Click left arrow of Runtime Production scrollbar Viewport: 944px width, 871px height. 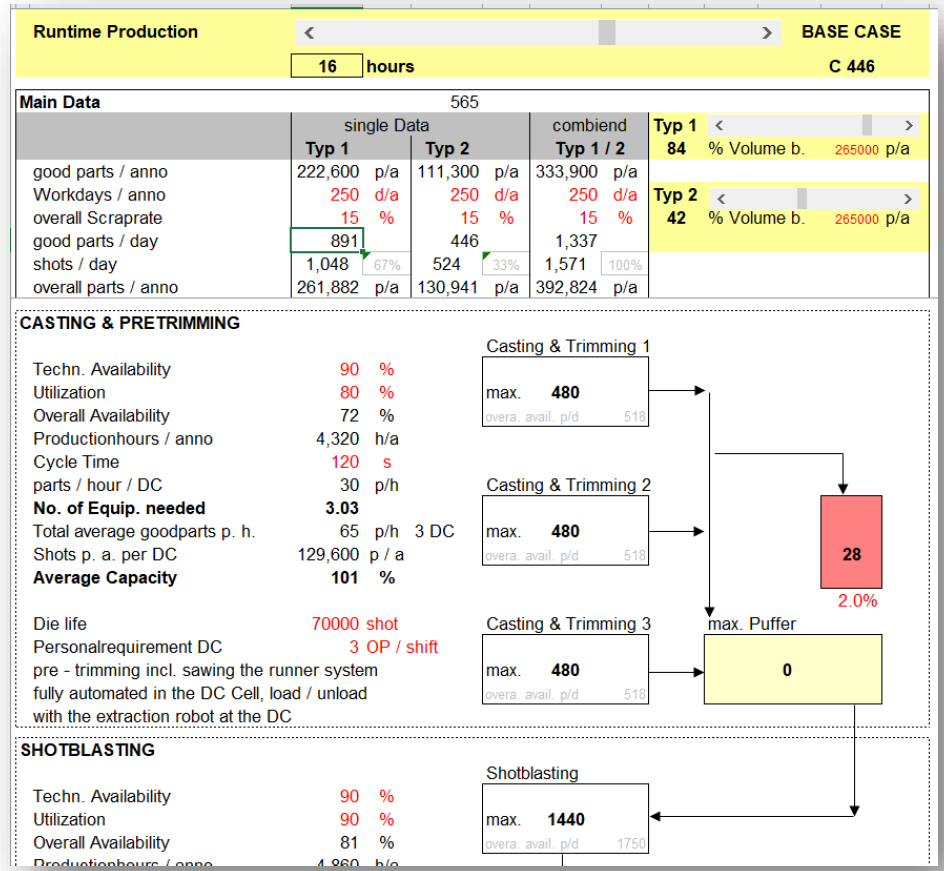pos(309,33)
